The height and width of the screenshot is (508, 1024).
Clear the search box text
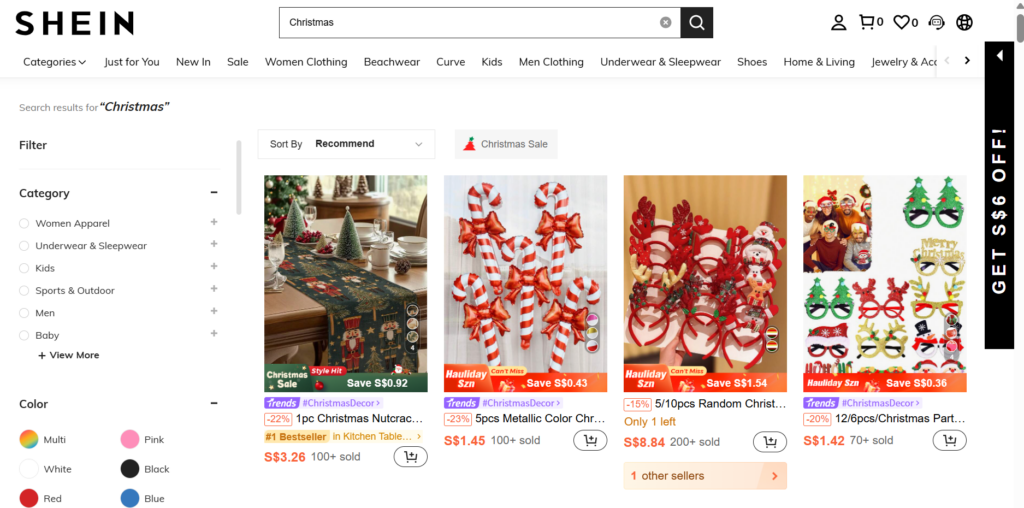666,22
